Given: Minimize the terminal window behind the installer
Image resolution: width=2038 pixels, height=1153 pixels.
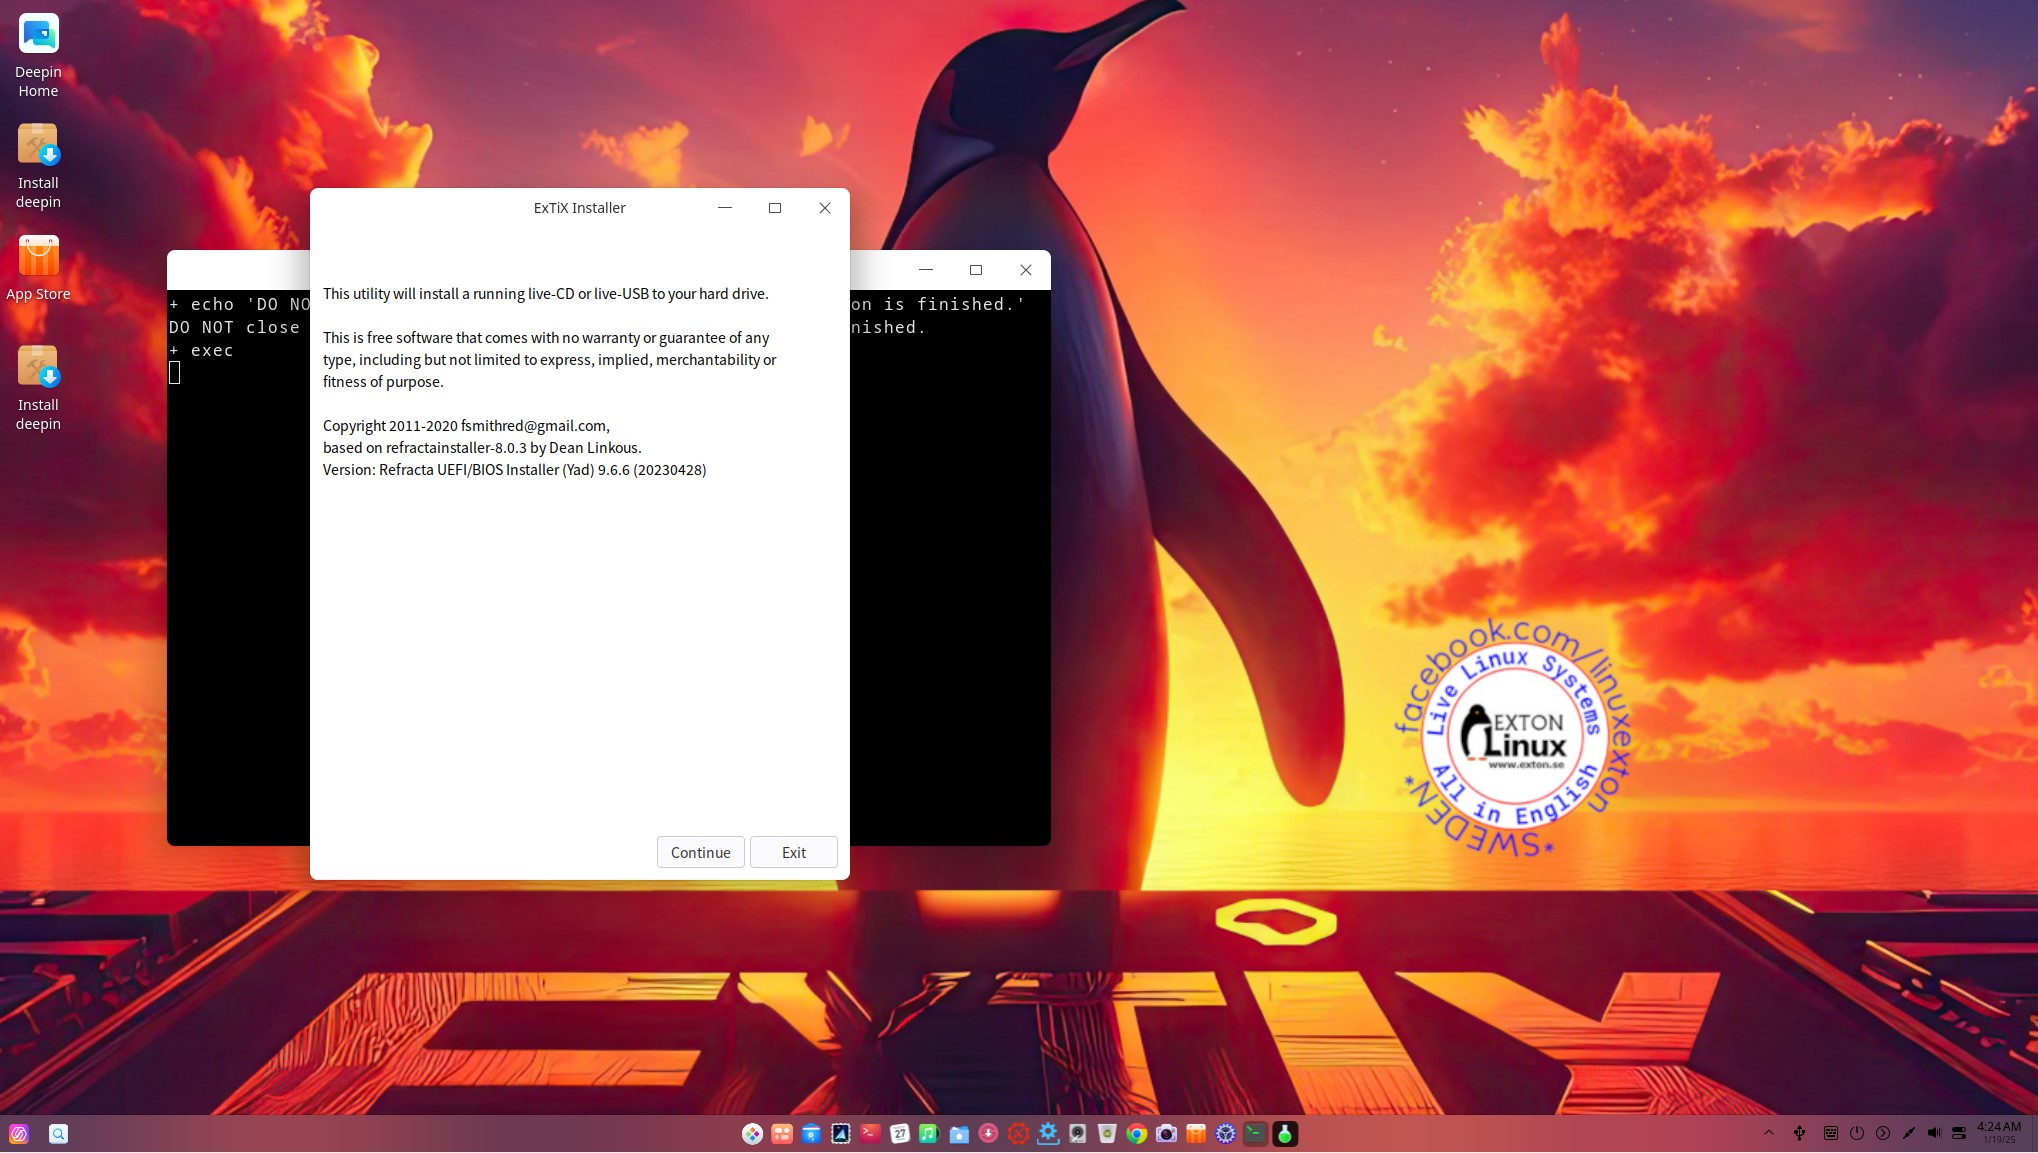Looking at the screenshot, I should point(926,270).
